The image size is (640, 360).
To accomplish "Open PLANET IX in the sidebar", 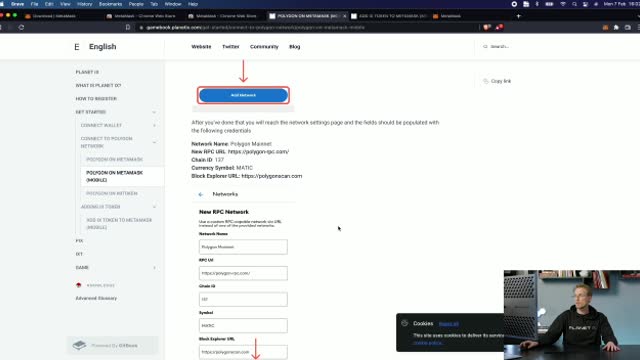I will pyautogui.click(x=87, y=72).
